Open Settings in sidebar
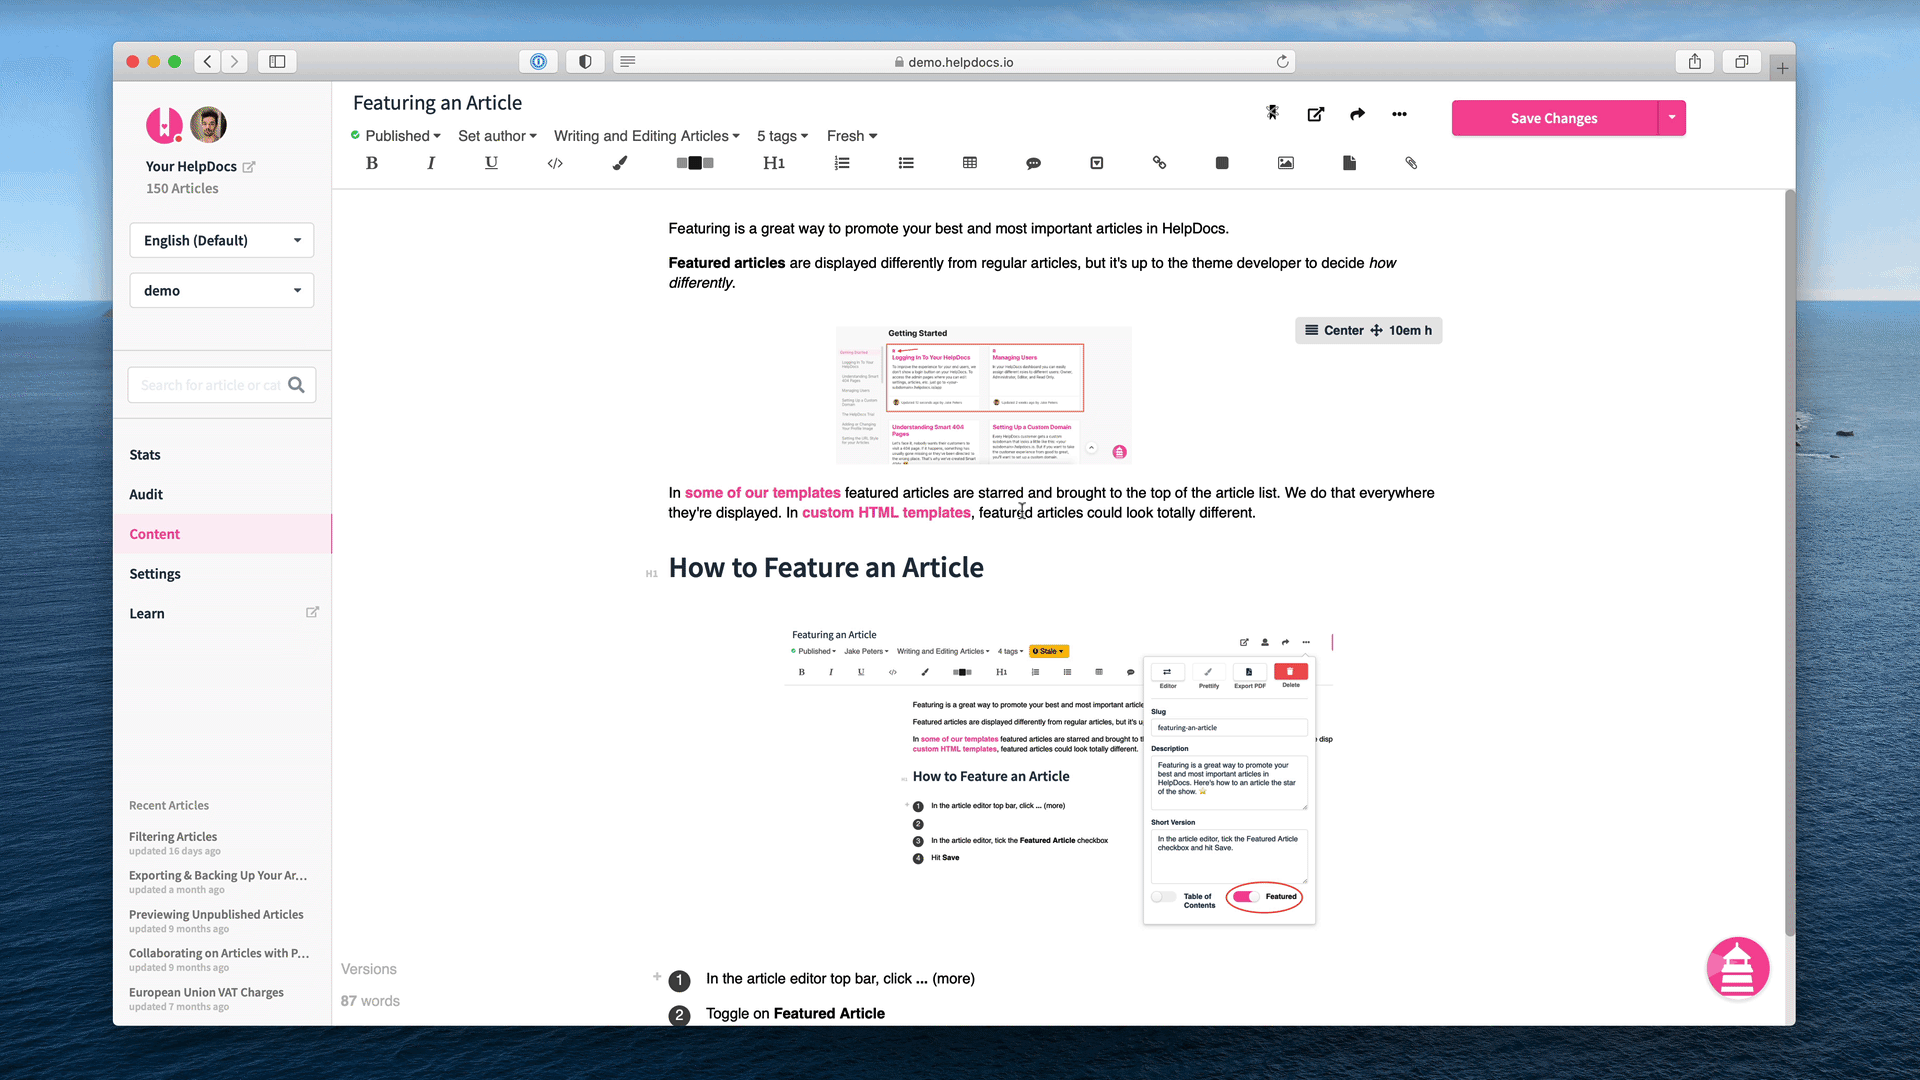Screen dimensions: 1920x1080 coord(155,574)
